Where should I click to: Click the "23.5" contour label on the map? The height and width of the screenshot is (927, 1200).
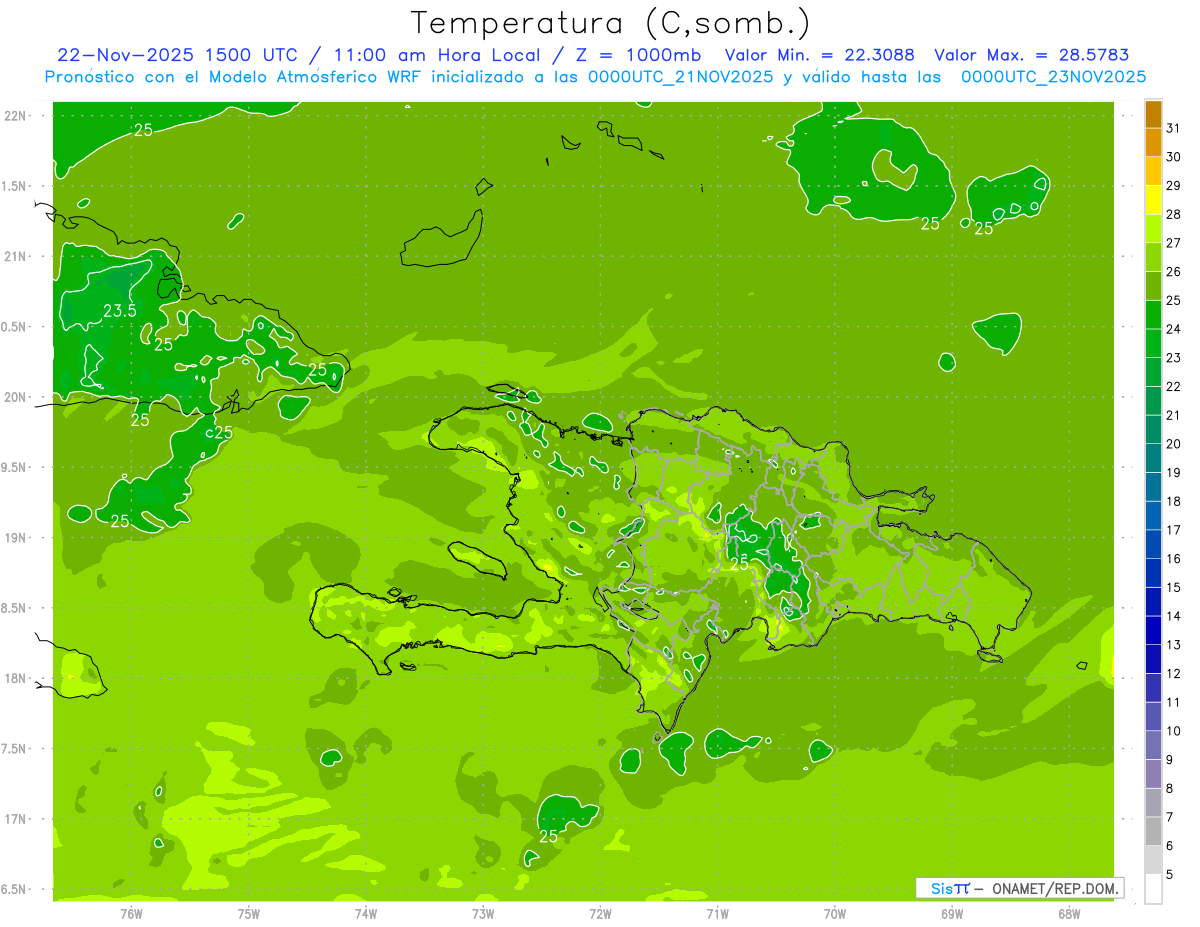coord(120,311)
